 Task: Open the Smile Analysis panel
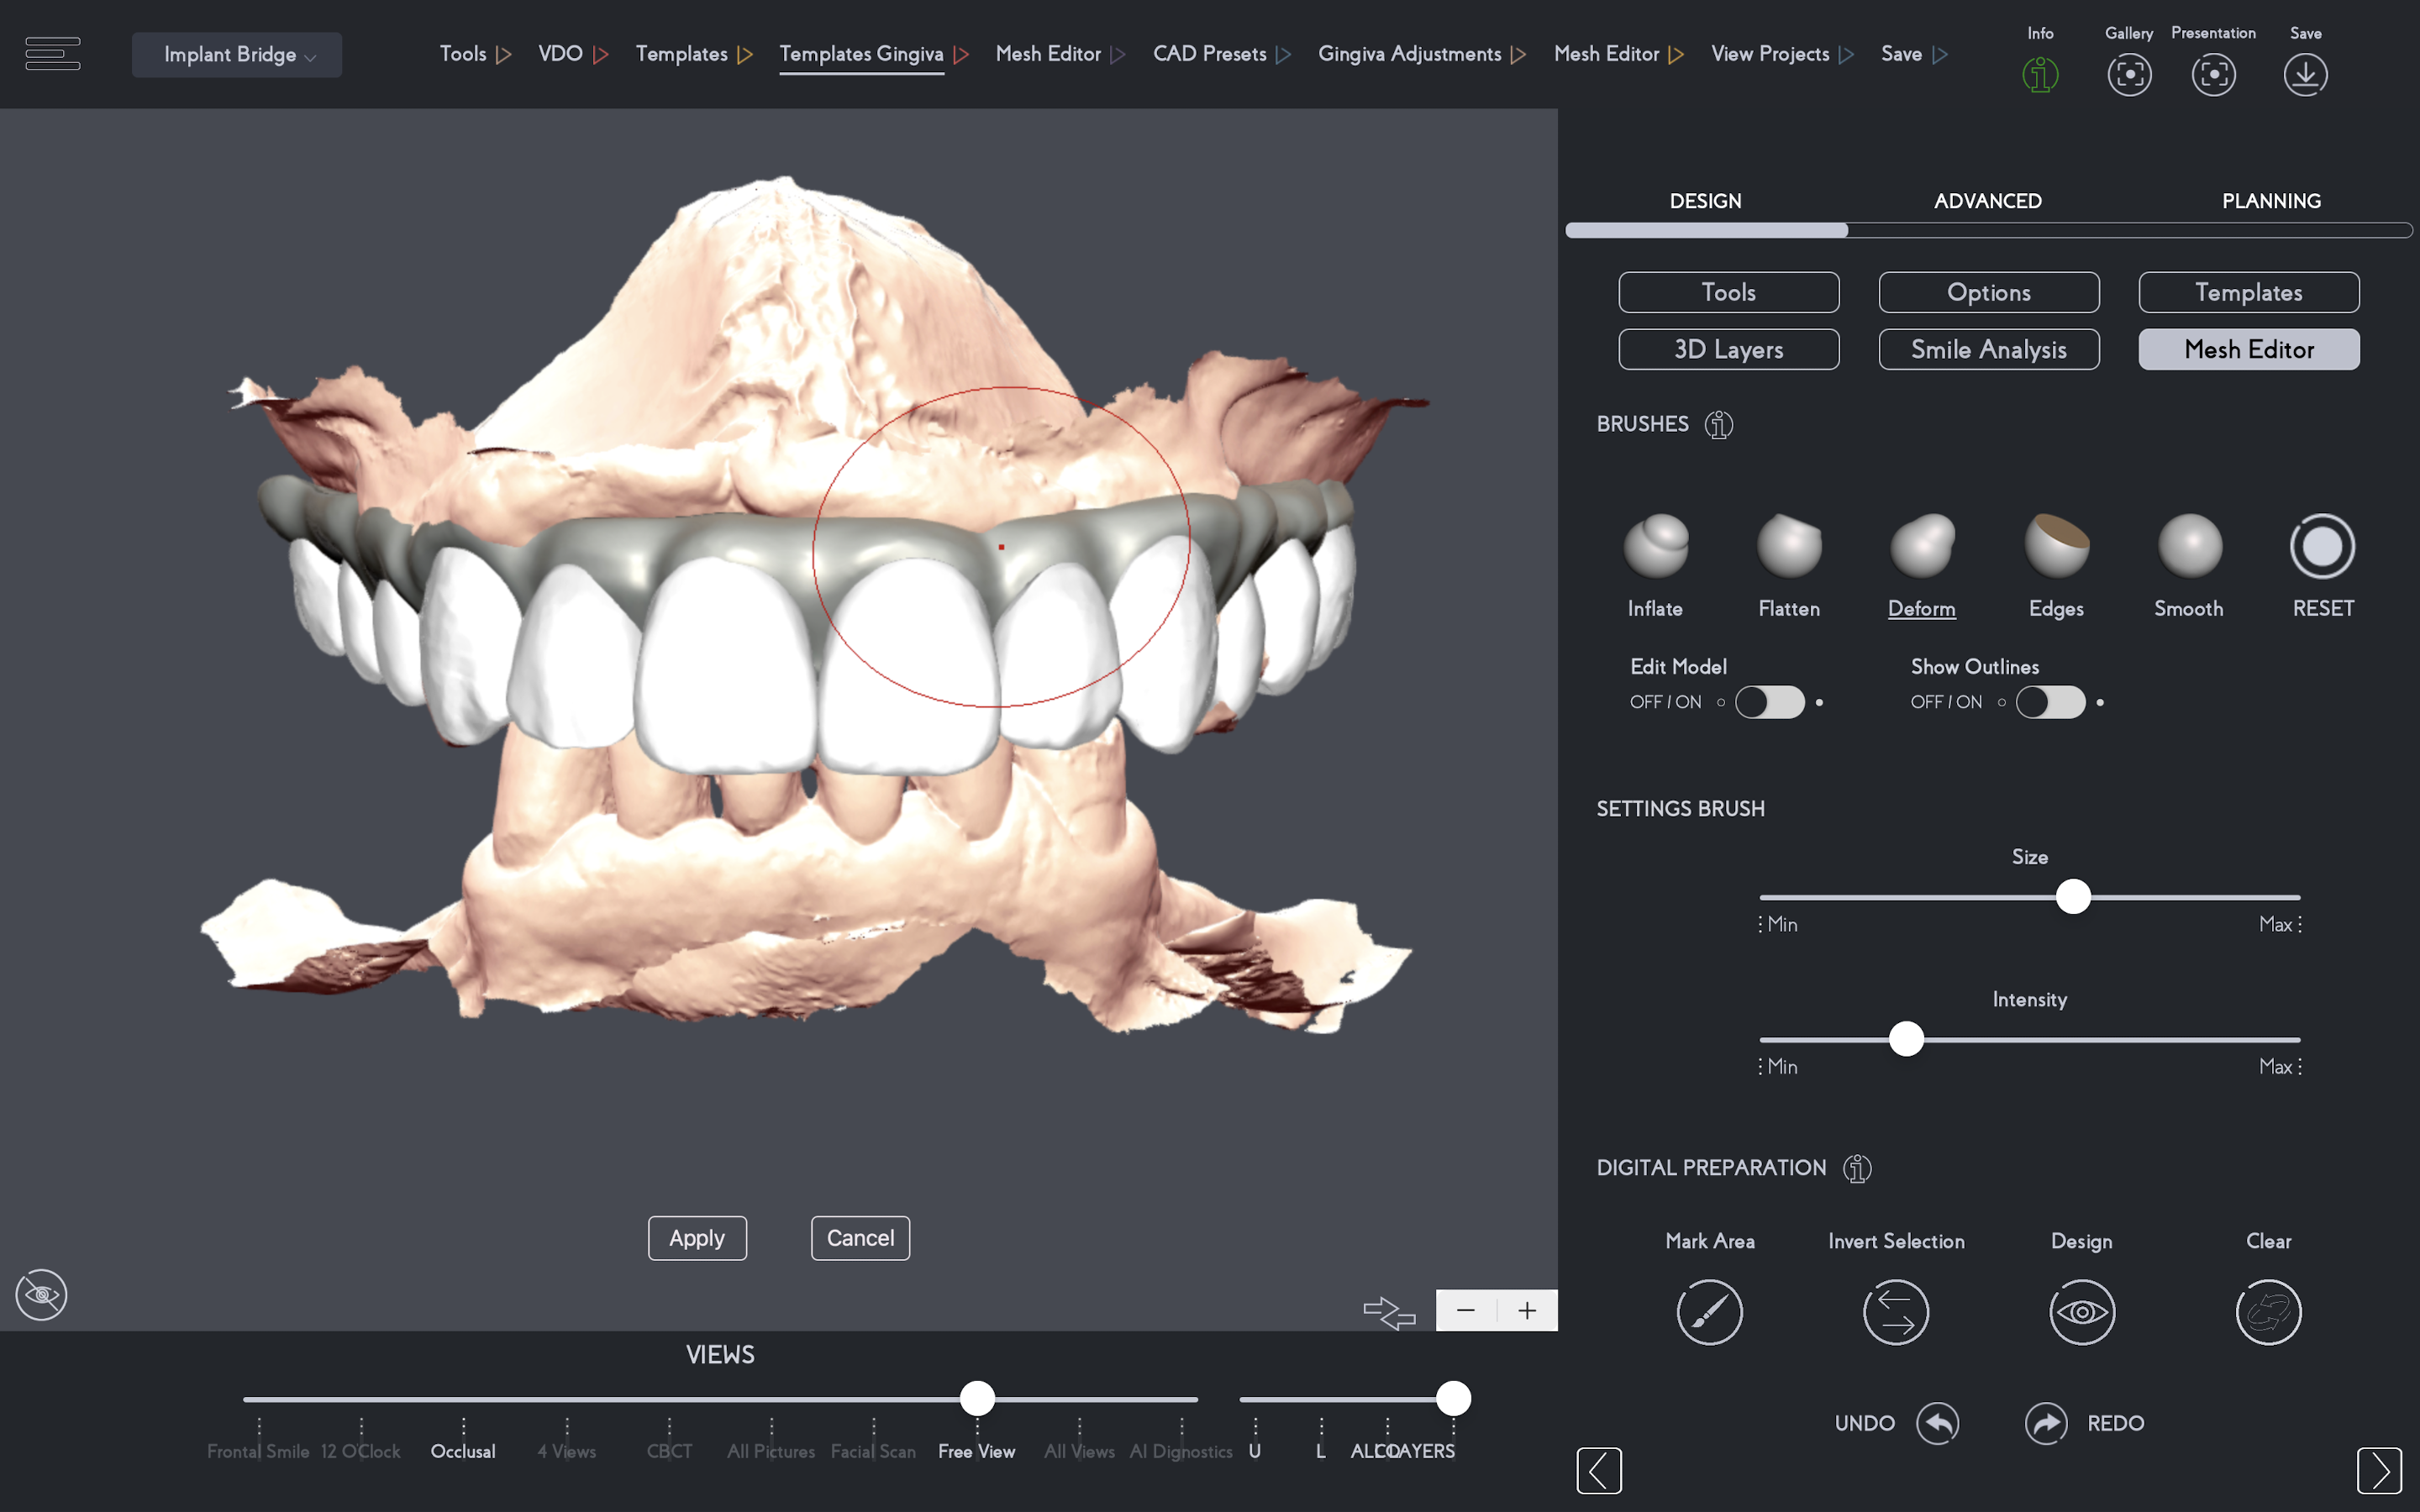pyautogui.click(x=1988, y=349)
